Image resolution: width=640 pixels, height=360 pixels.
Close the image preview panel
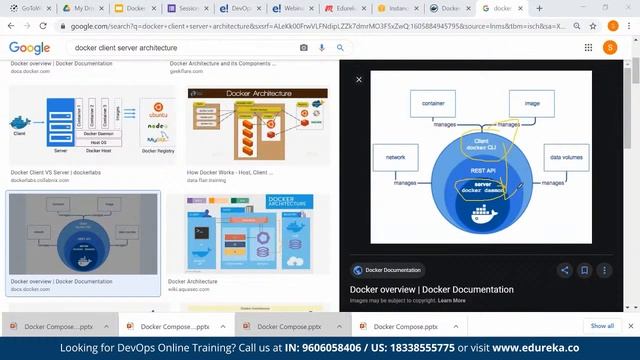(x=359, y=80)
